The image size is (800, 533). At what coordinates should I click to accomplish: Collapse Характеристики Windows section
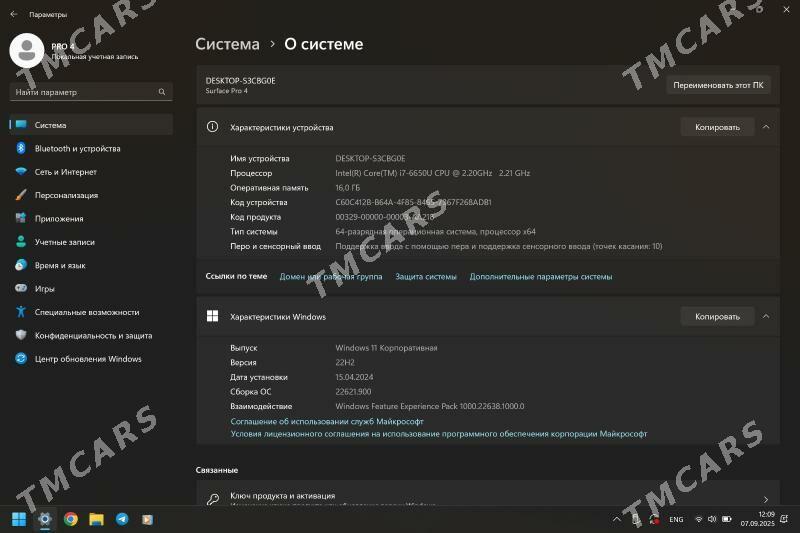click(766, 317)
